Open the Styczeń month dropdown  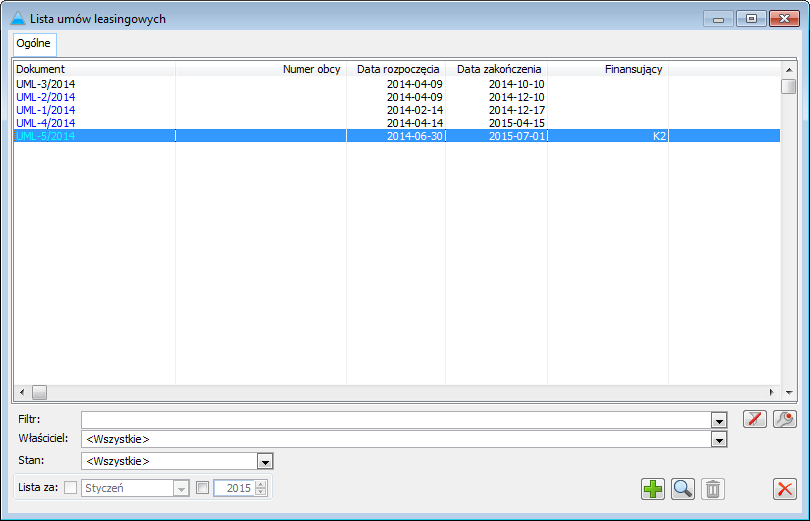coord(181,488)
